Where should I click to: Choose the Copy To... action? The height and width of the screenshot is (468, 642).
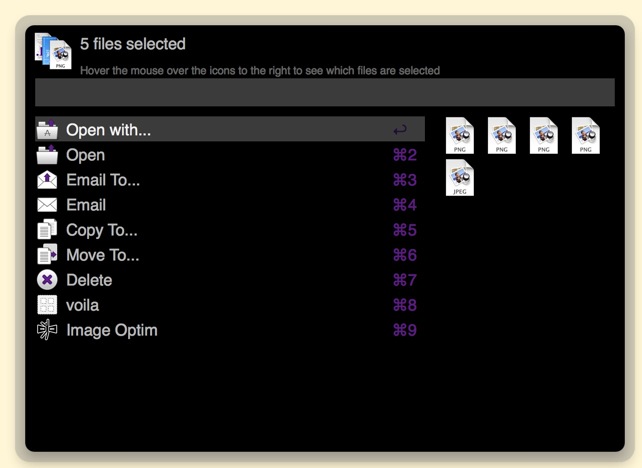[230, 230]
